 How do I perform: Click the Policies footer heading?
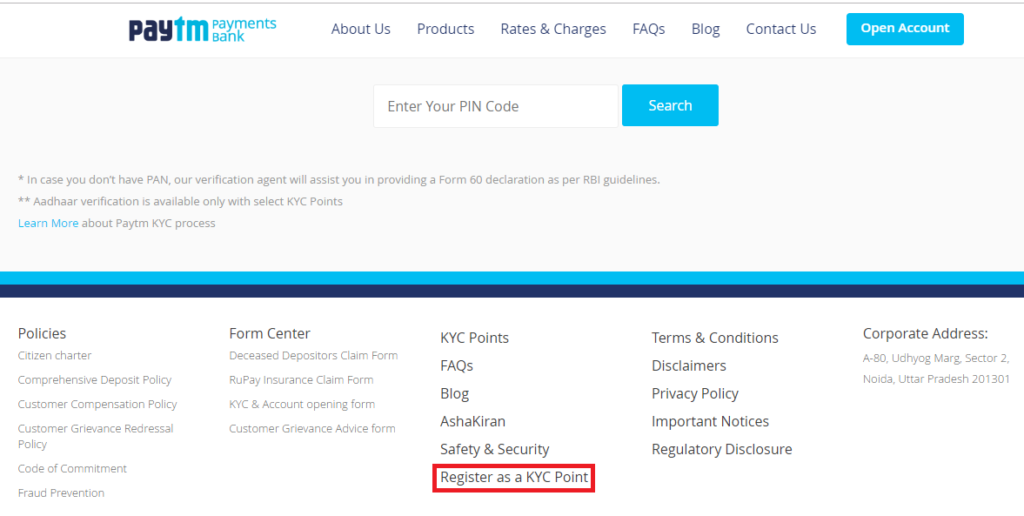click(x=42, y=334)
